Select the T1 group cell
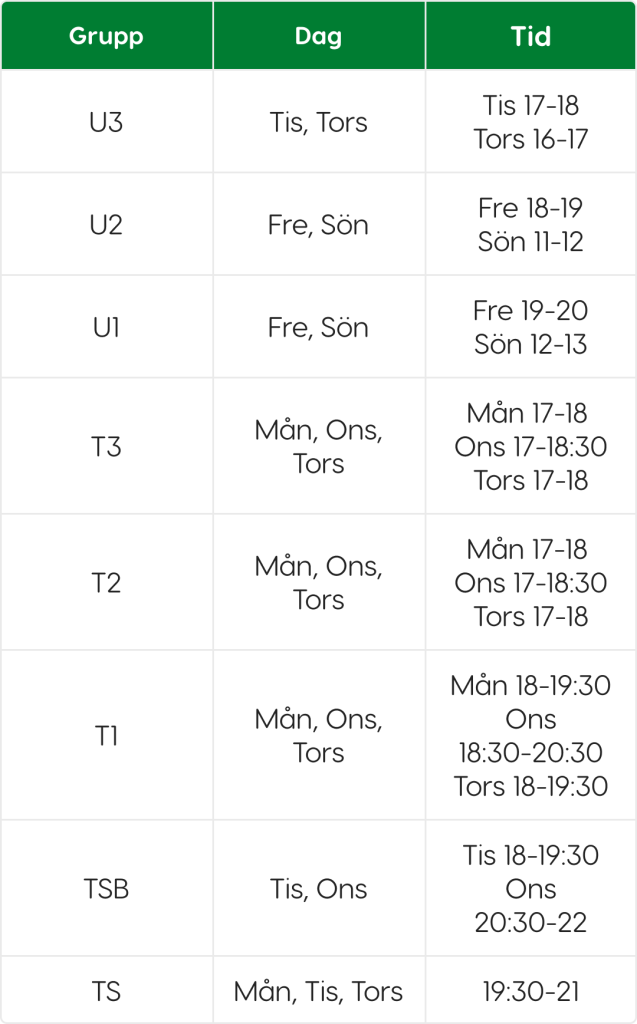The width and height of the screenshot is (637, 1024). pos(106,736)
